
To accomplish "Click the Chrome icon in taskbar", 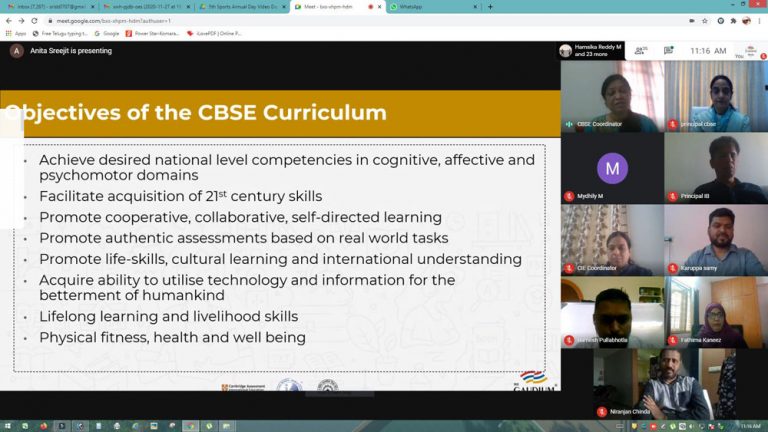I will (190, 426).
